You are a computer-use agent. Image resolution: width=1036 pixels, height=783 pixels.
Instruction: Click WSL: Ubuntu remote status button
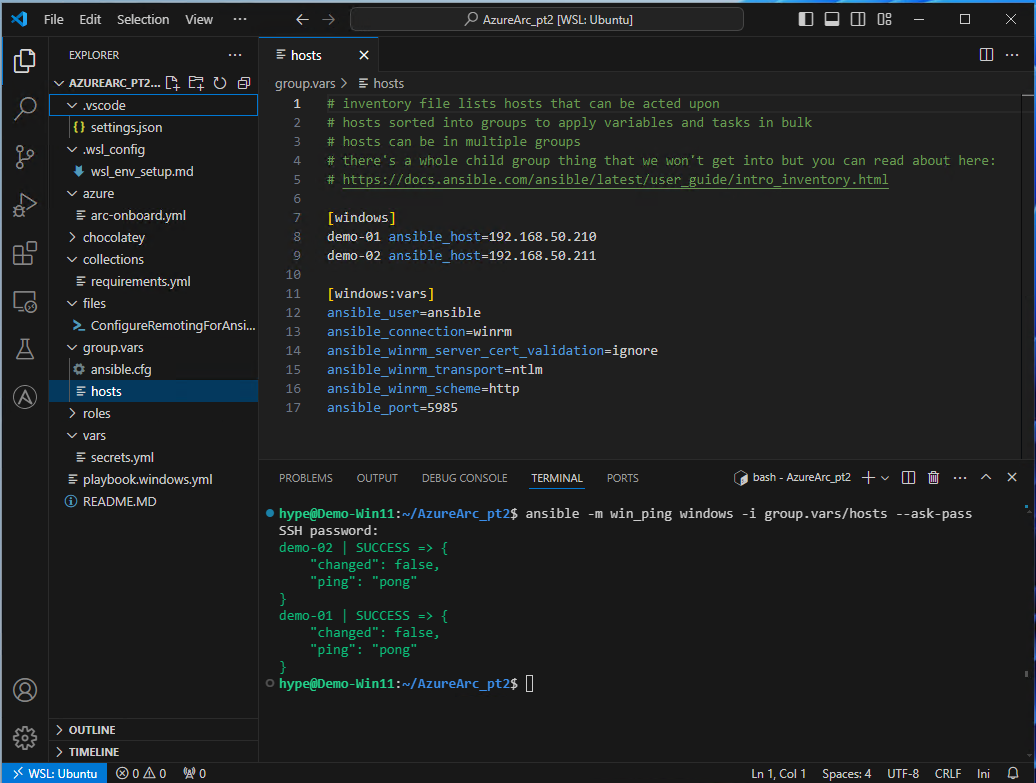(x=54, y=773)
